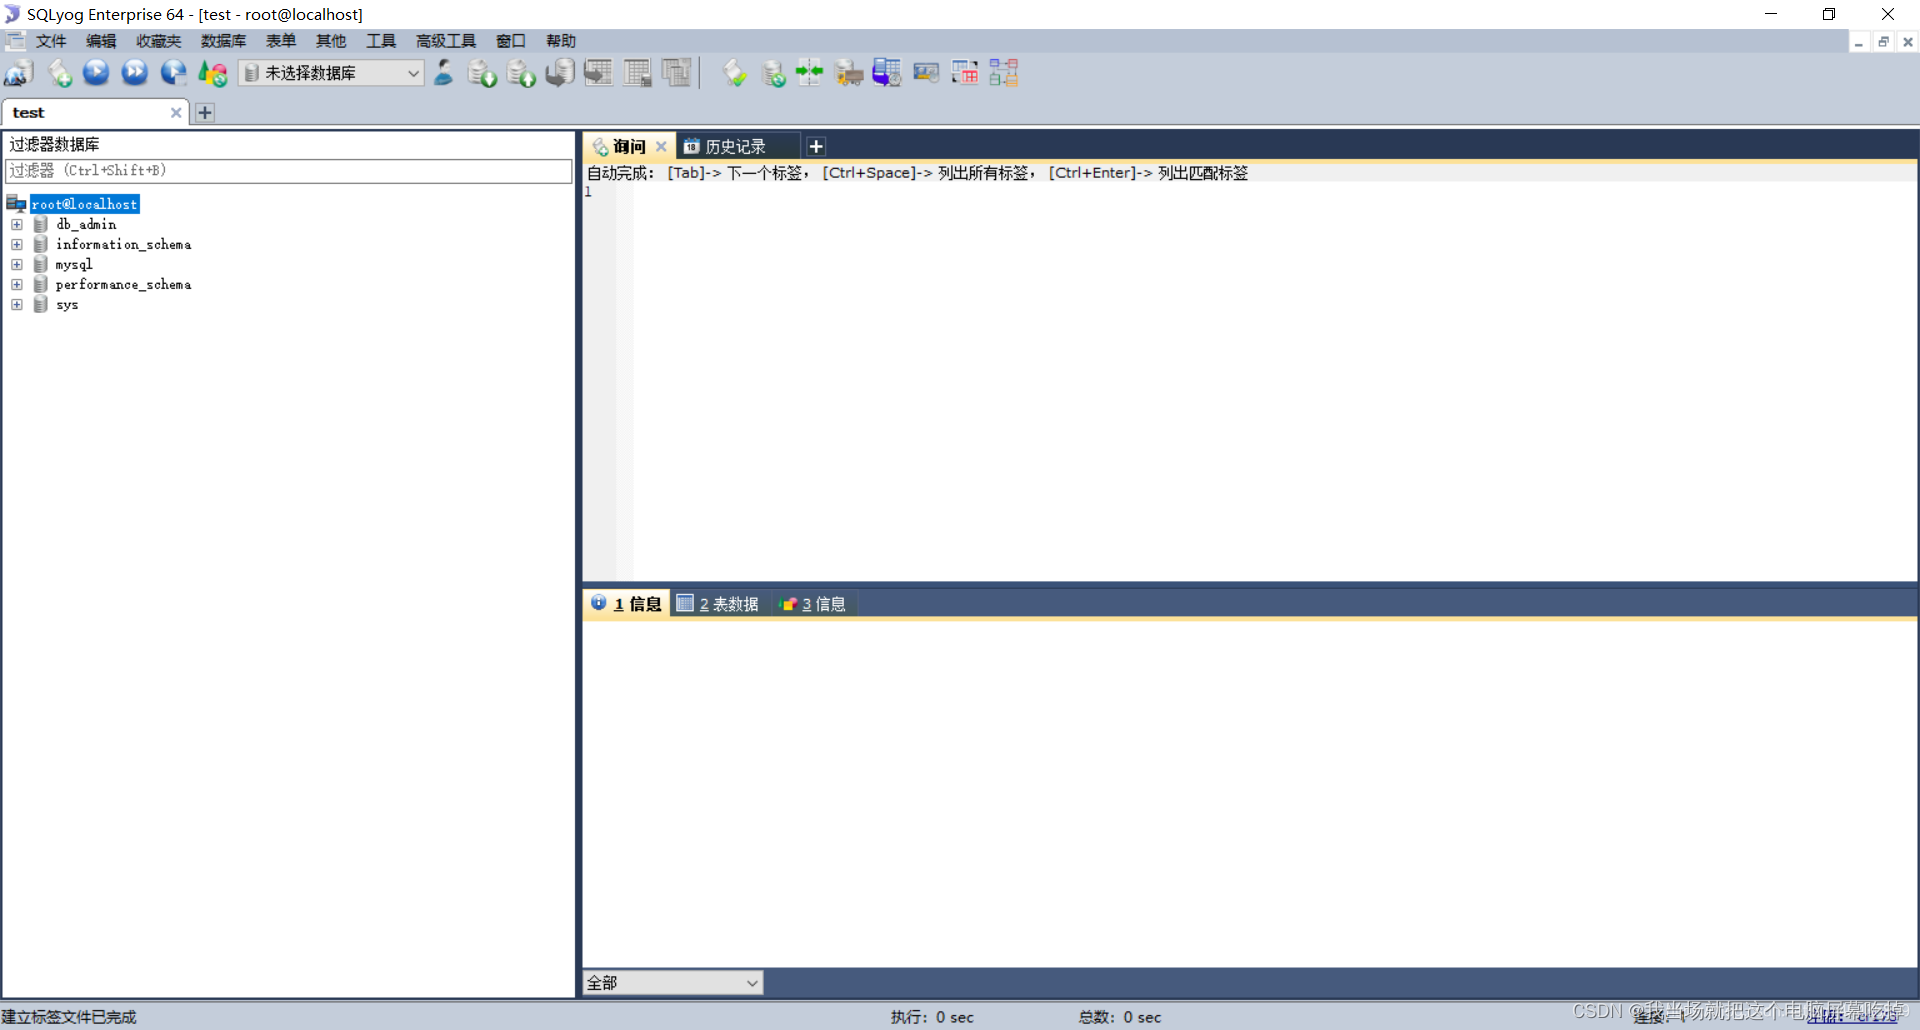
Task: Select the db_admin database
Action: pos(86,224)
